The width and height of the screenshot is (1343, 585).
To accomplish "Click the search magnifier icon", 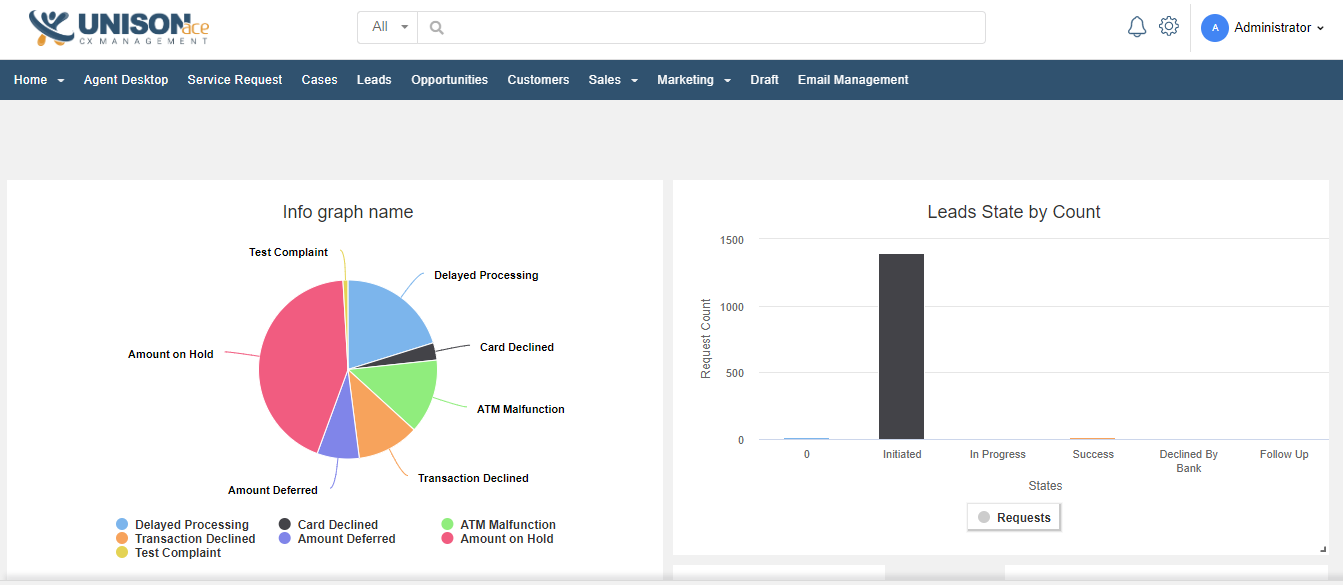I will (436, 27).
